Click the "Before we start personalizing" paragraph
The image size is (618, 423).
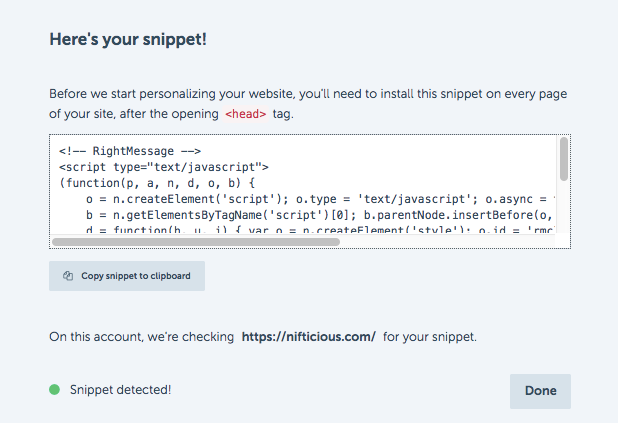(x=308, y=104)
